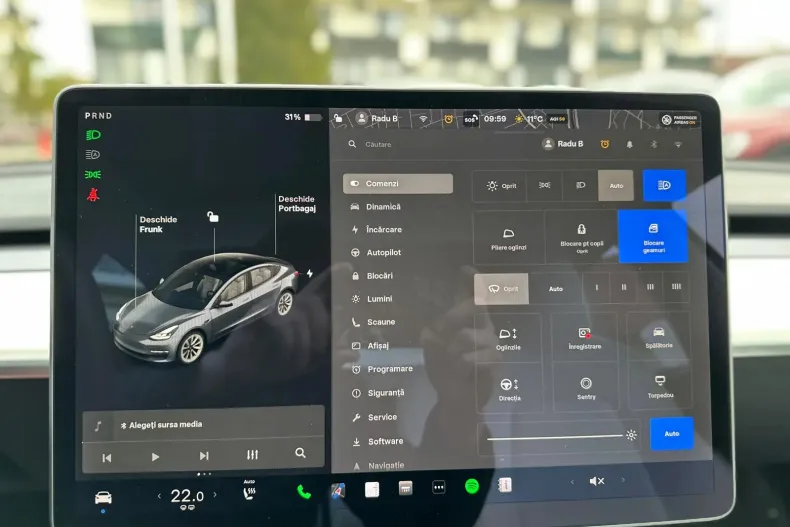
Task: Open the app launcher dots
Action: tap(439, 487)
